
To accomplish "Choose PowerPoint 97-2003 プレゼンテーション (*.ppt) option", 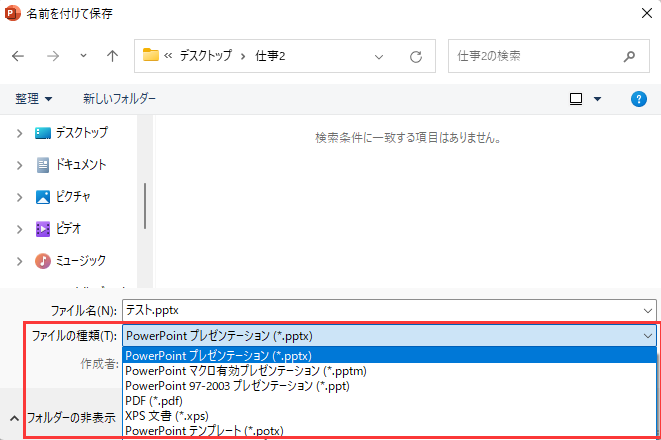I will [238, 385].
